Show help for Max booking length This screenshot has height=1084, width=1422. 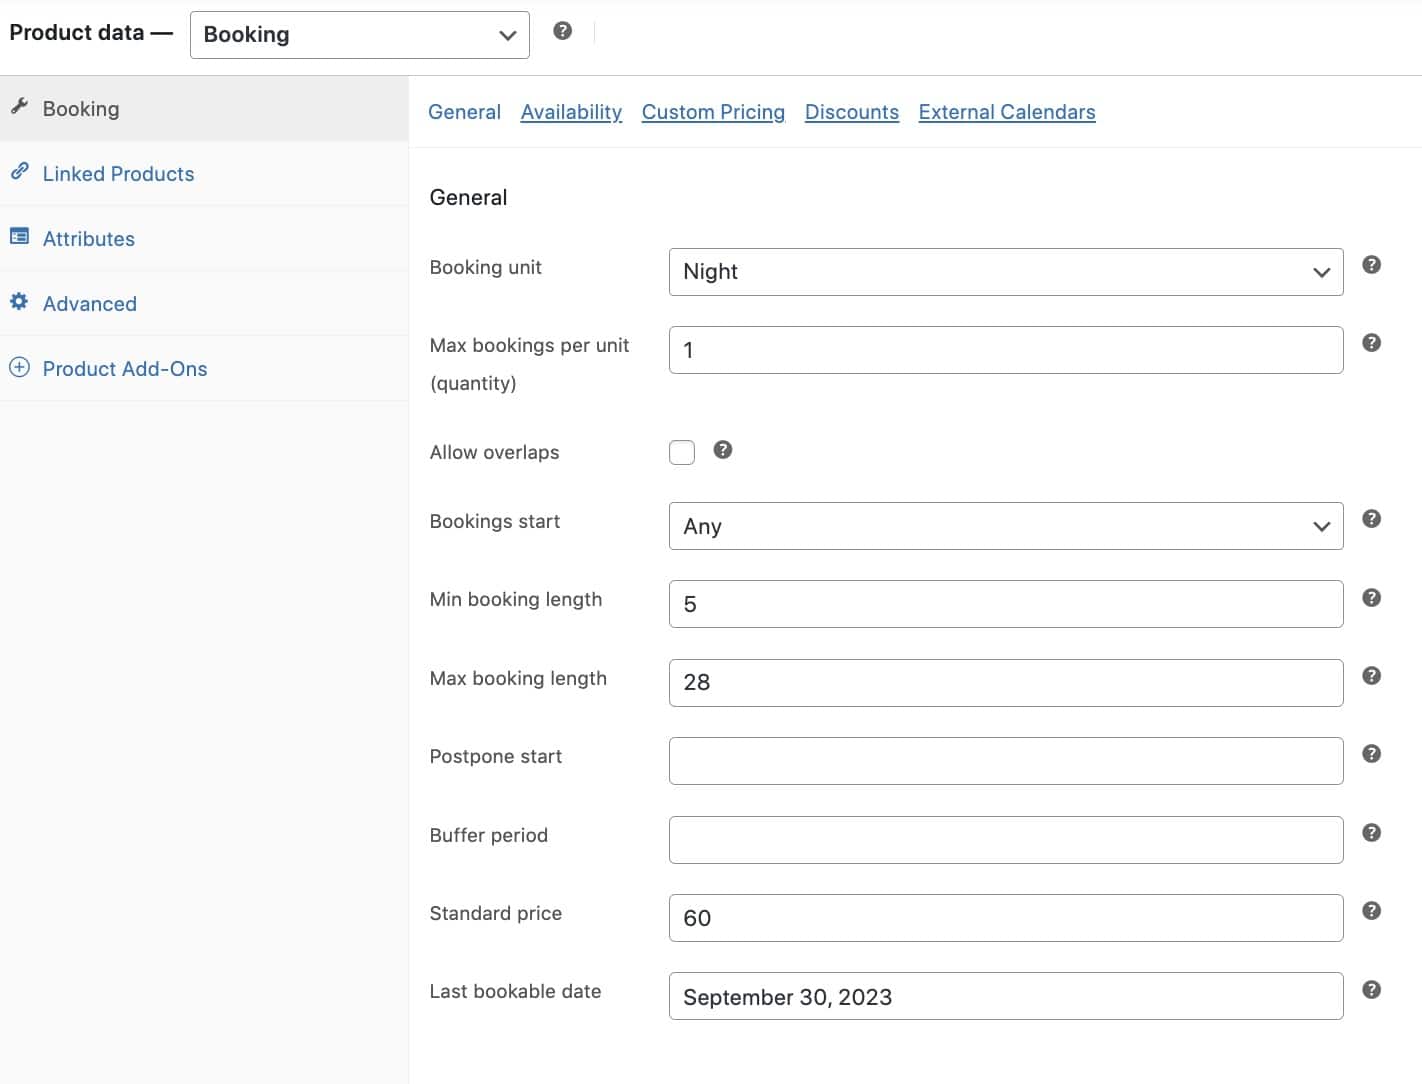point(1372,676)
